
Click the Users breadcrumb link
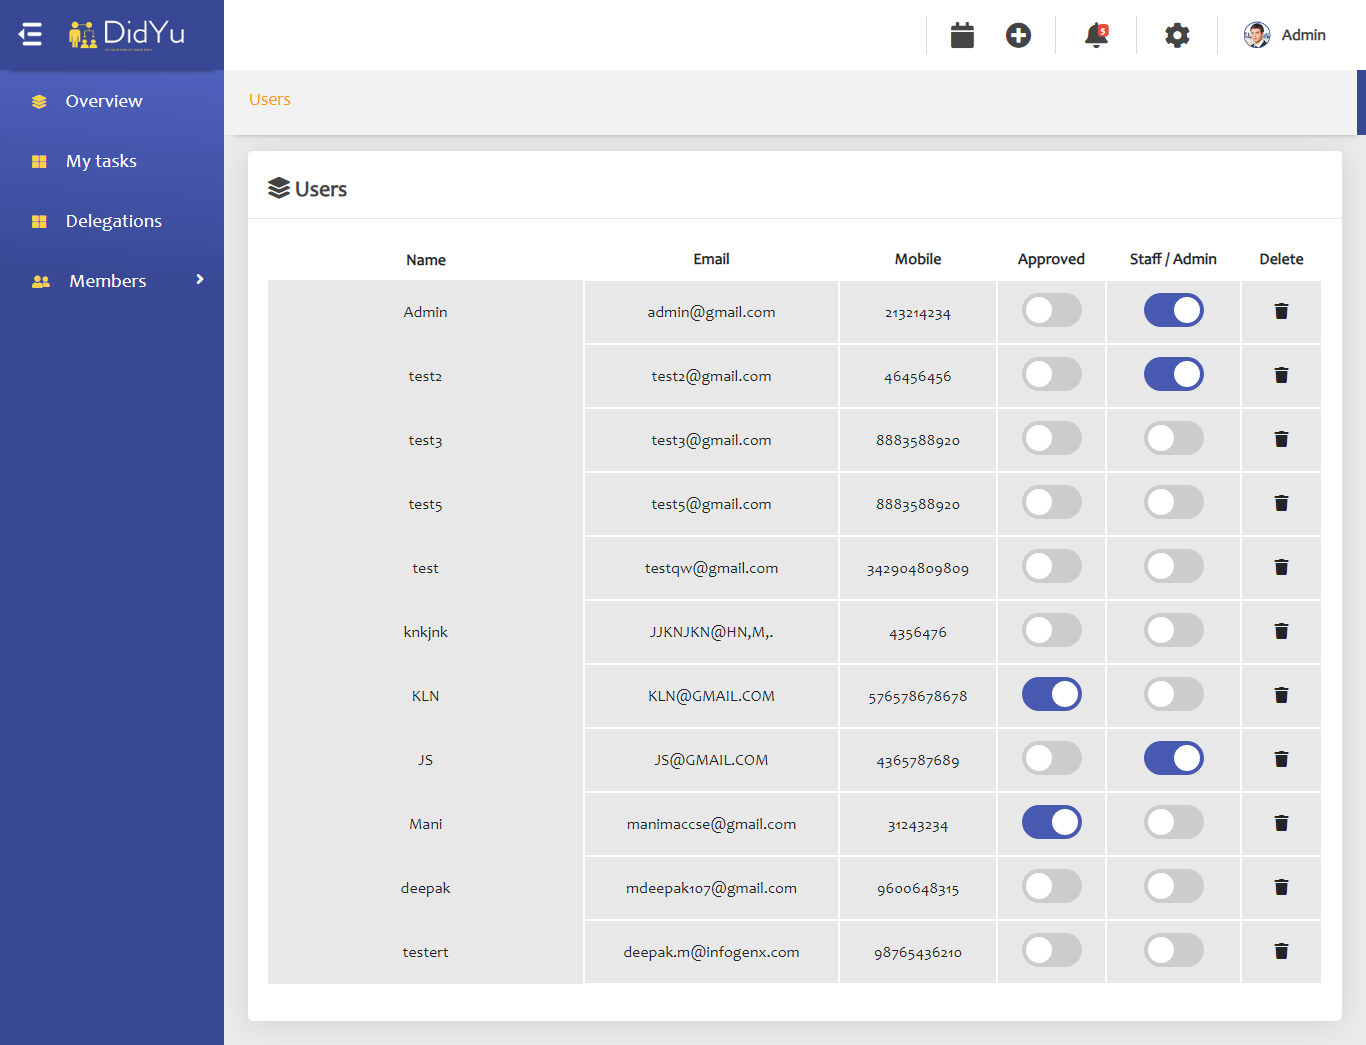(x=269, y=99)
